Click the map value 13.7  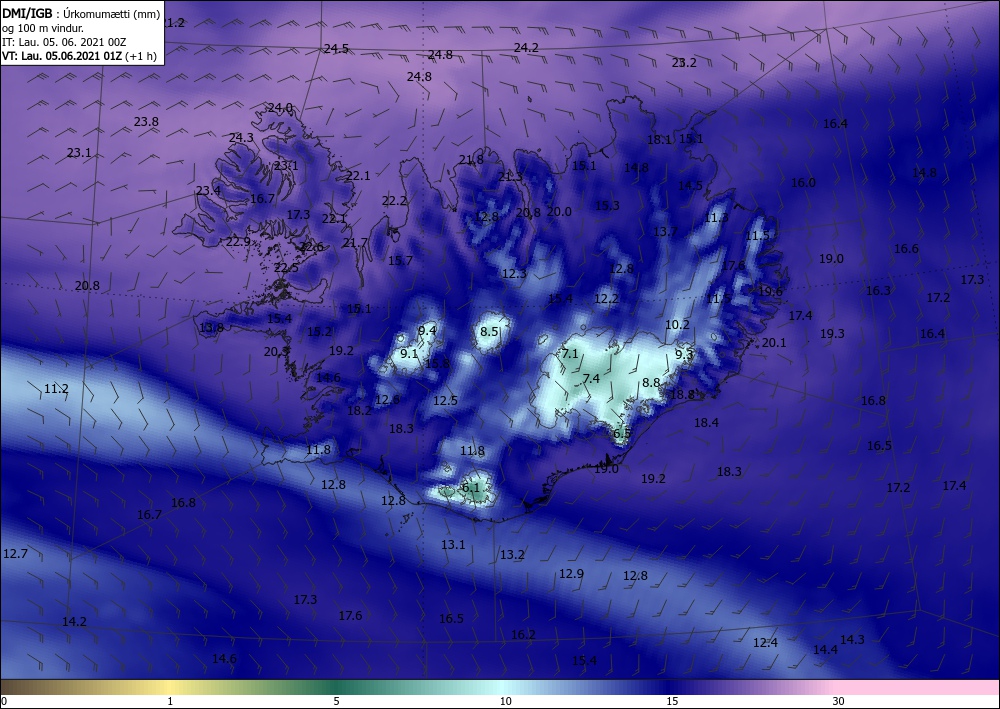click(665, 231)
